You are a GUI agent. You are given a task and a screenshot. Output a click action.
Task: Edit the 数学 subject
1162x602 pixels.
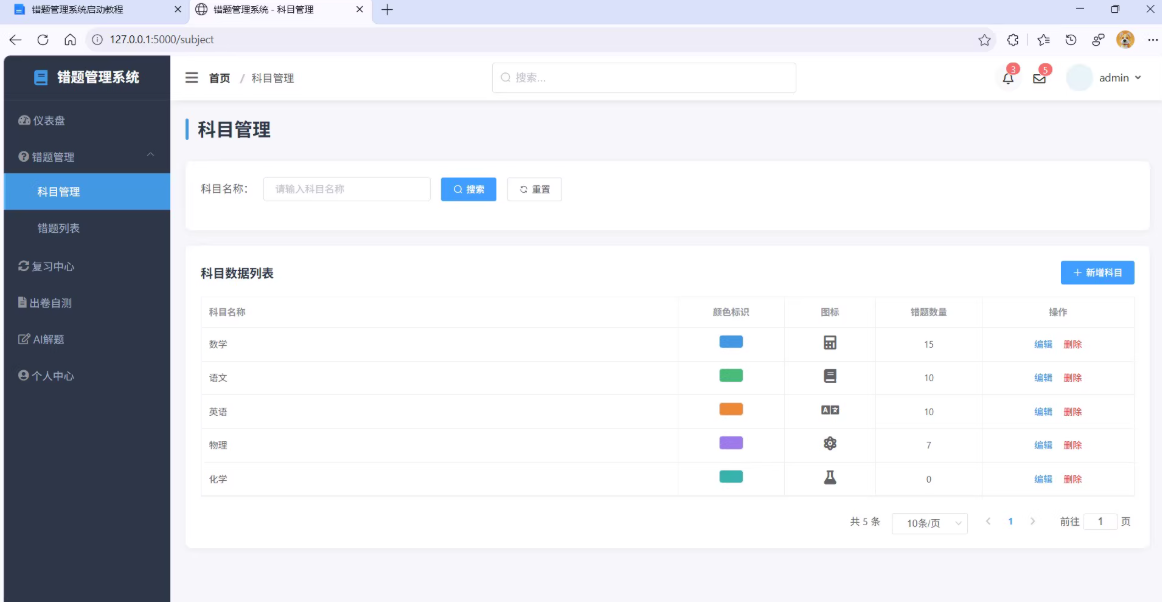[1043, 344]
